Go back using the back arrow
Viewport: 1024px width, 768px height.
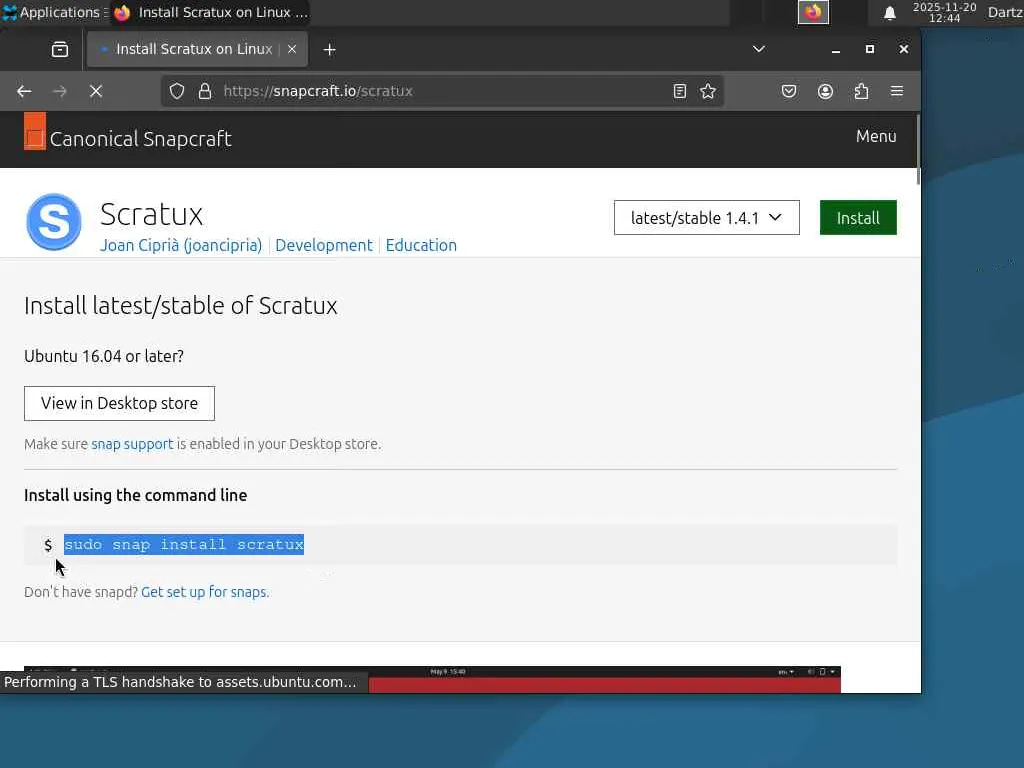click(24, 91)
